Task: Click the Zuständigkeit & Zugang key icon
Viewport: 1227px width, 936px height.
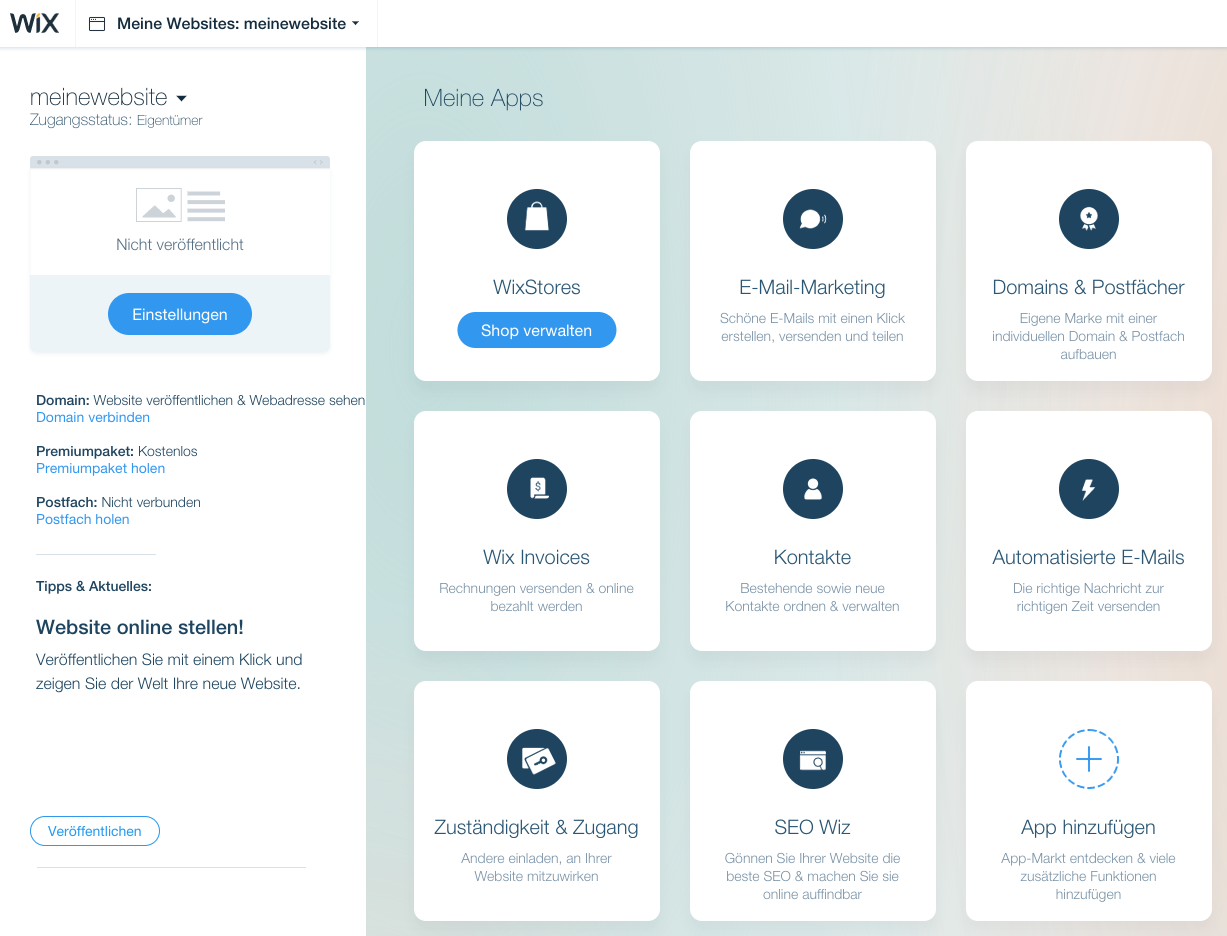Action: pyautogui.click(x=537, y=759)
